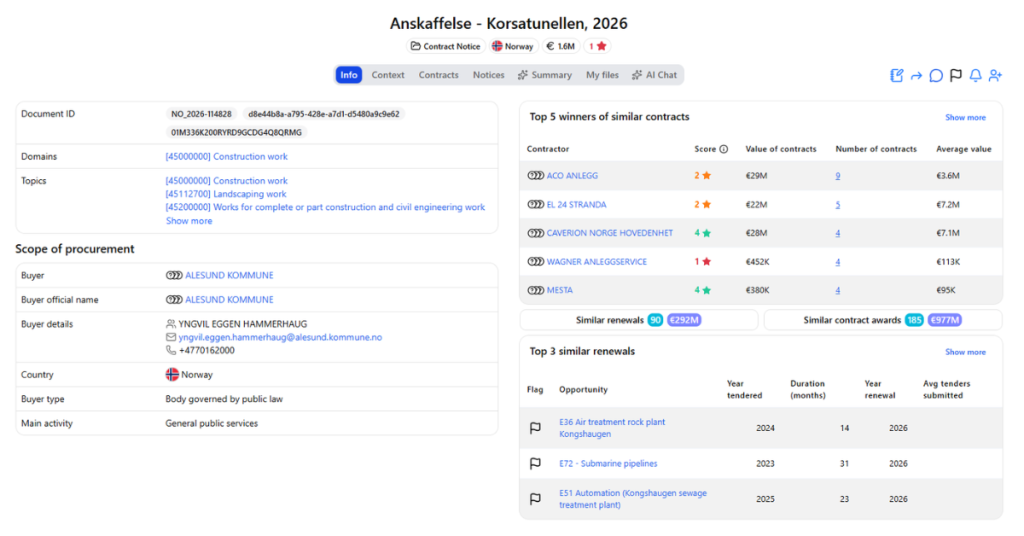This screenshot has height=536, width=1024.
Task: Click the person icon by YNGVIL EGGEN HAMMERHAUG
Action: [170, 324]
